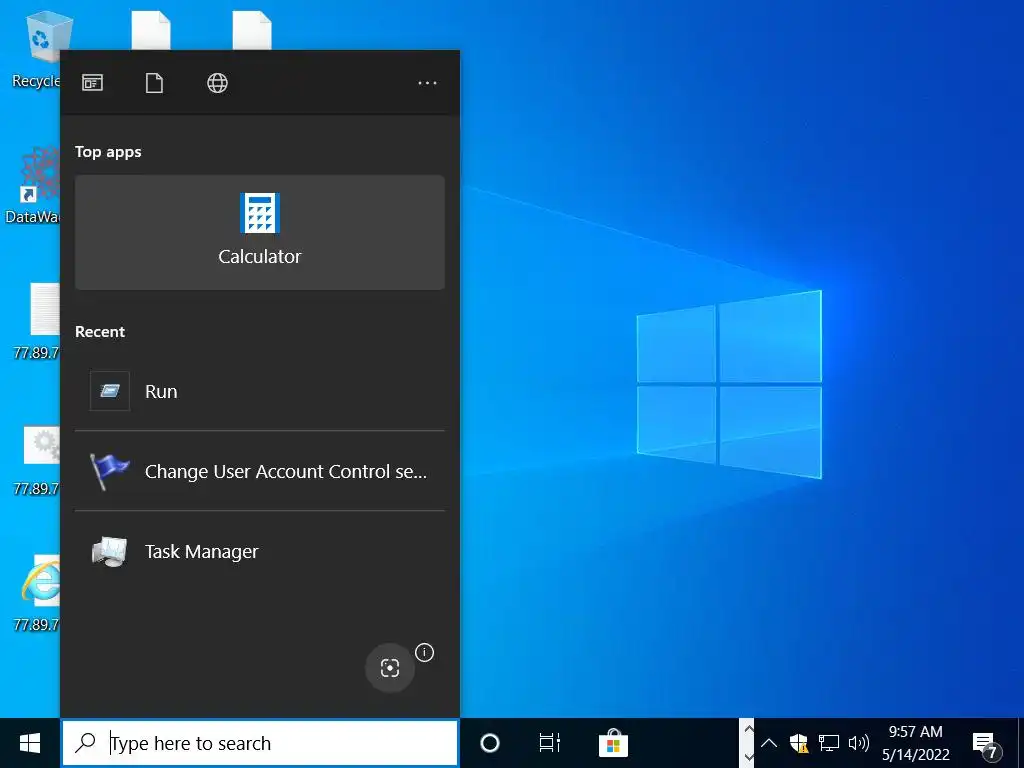Image resolution: width=1024 pixels, height=768 pixels.
Task: Search with a screenshot button
Action: [390, 667]
